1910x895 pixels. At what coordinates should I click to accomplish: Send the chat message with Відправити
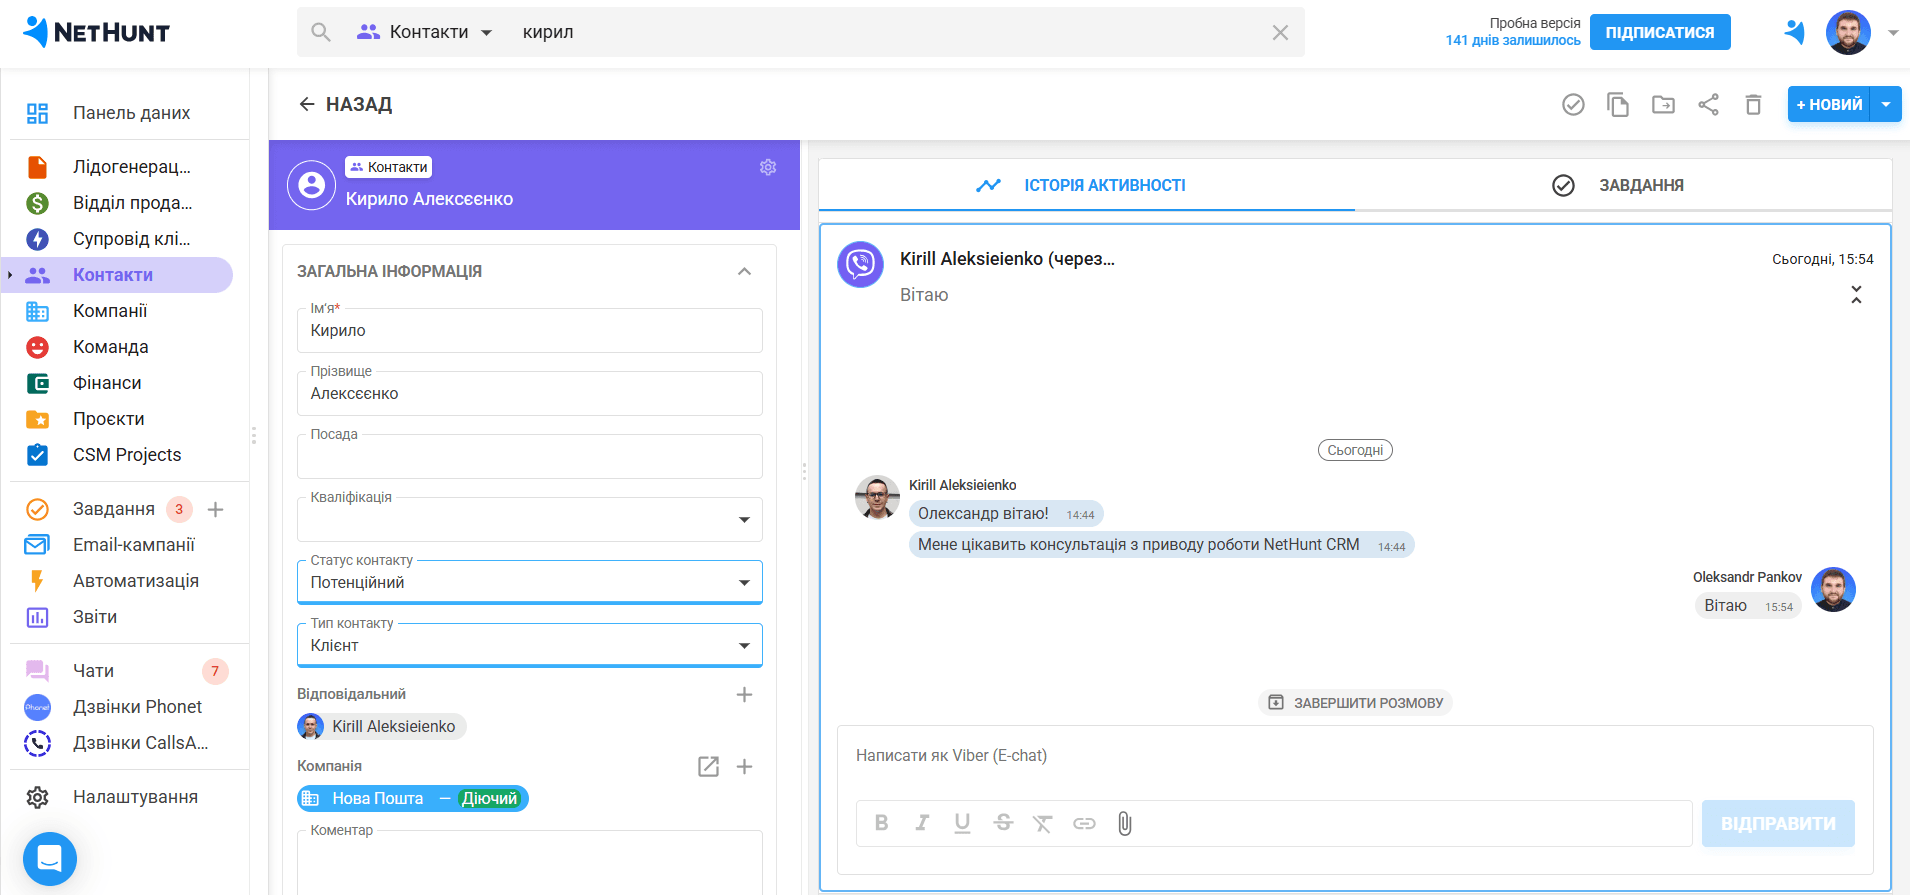click(1778, 823)
